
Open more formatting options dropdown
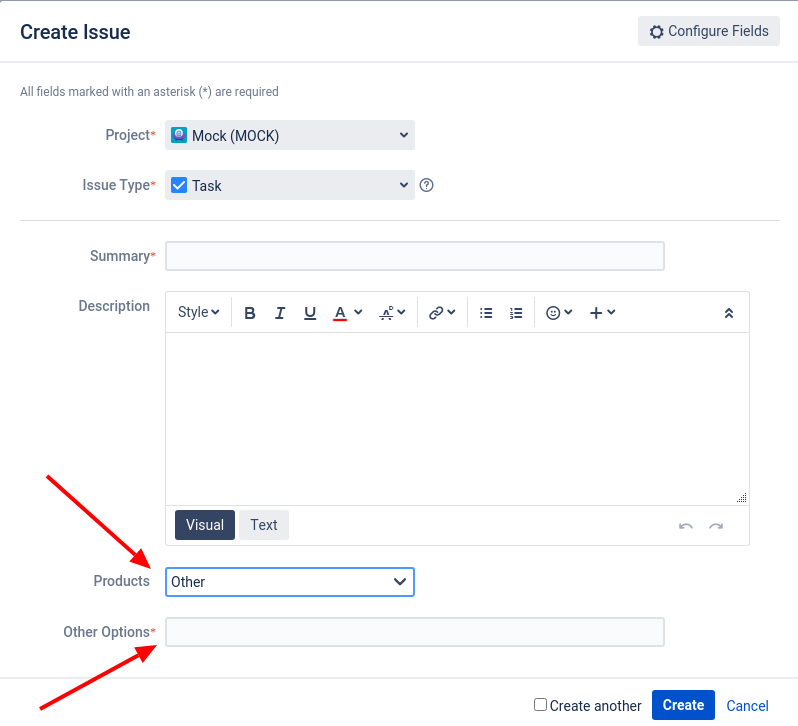[392, 313]
